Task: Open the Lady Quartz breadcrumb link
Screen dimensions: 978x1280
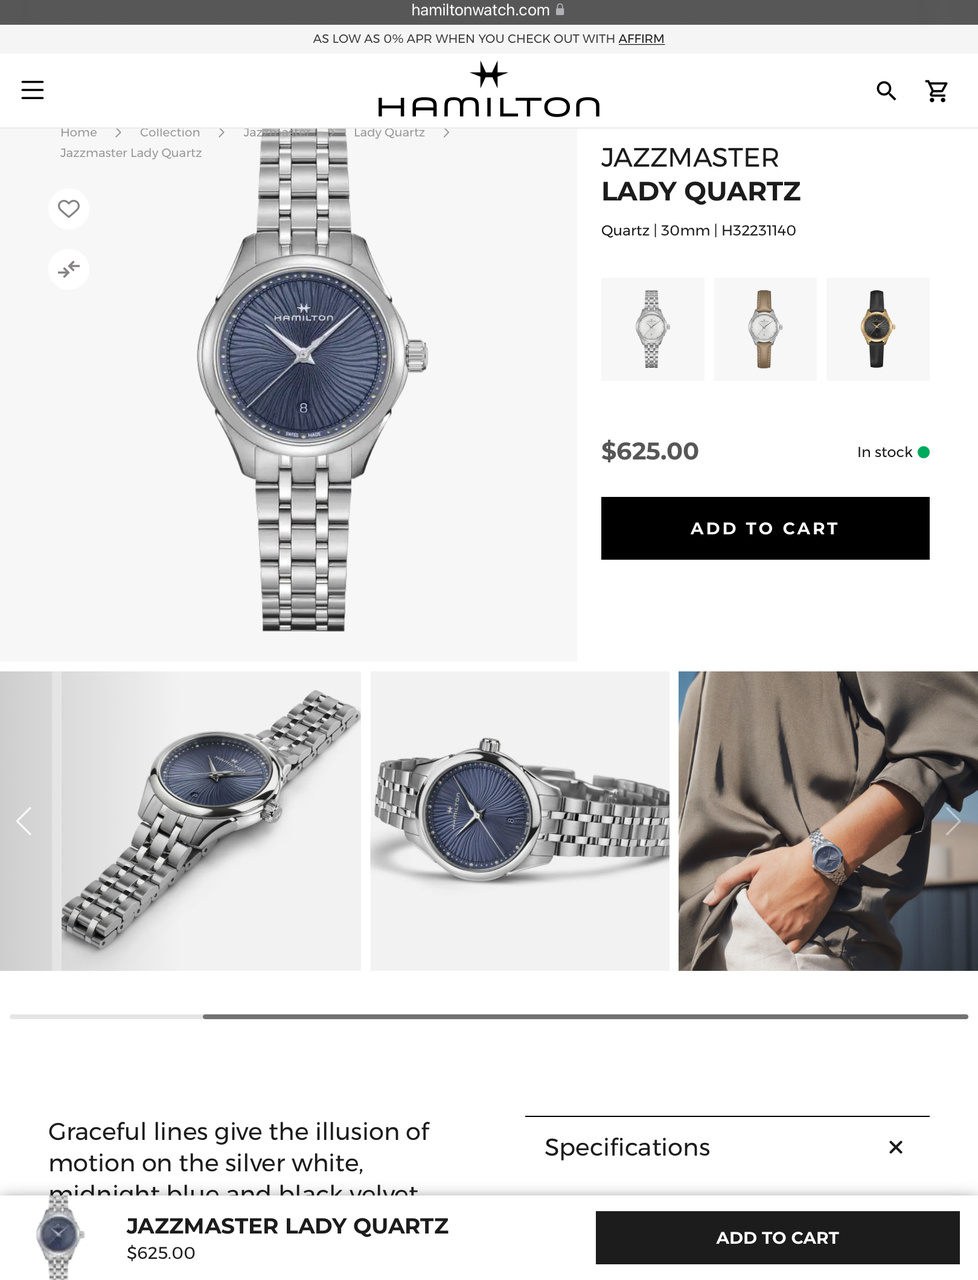Action: 389,132
